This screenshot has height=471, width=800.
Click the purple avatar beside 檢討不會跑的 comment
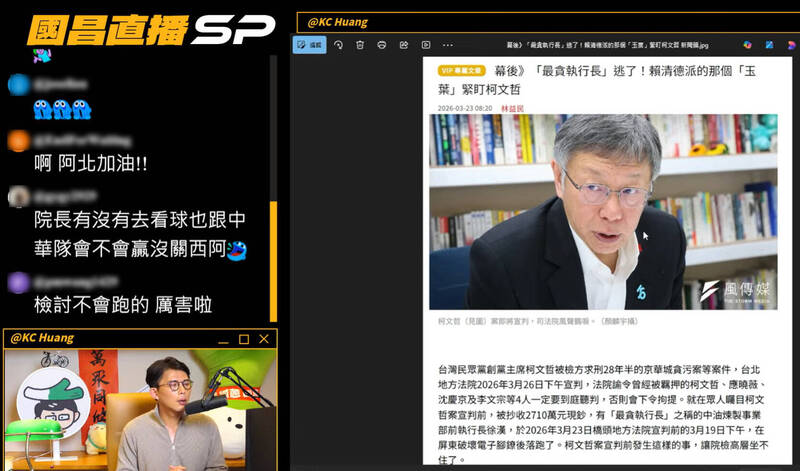(18, 284)
